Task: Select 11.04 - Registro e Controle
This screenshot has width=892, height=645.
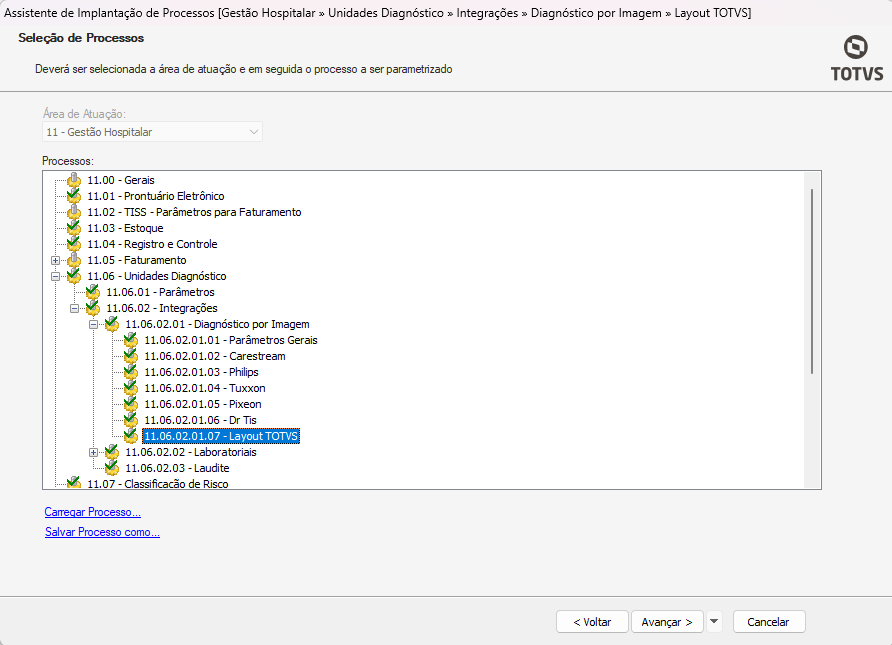Action: [x=152, y=244]
